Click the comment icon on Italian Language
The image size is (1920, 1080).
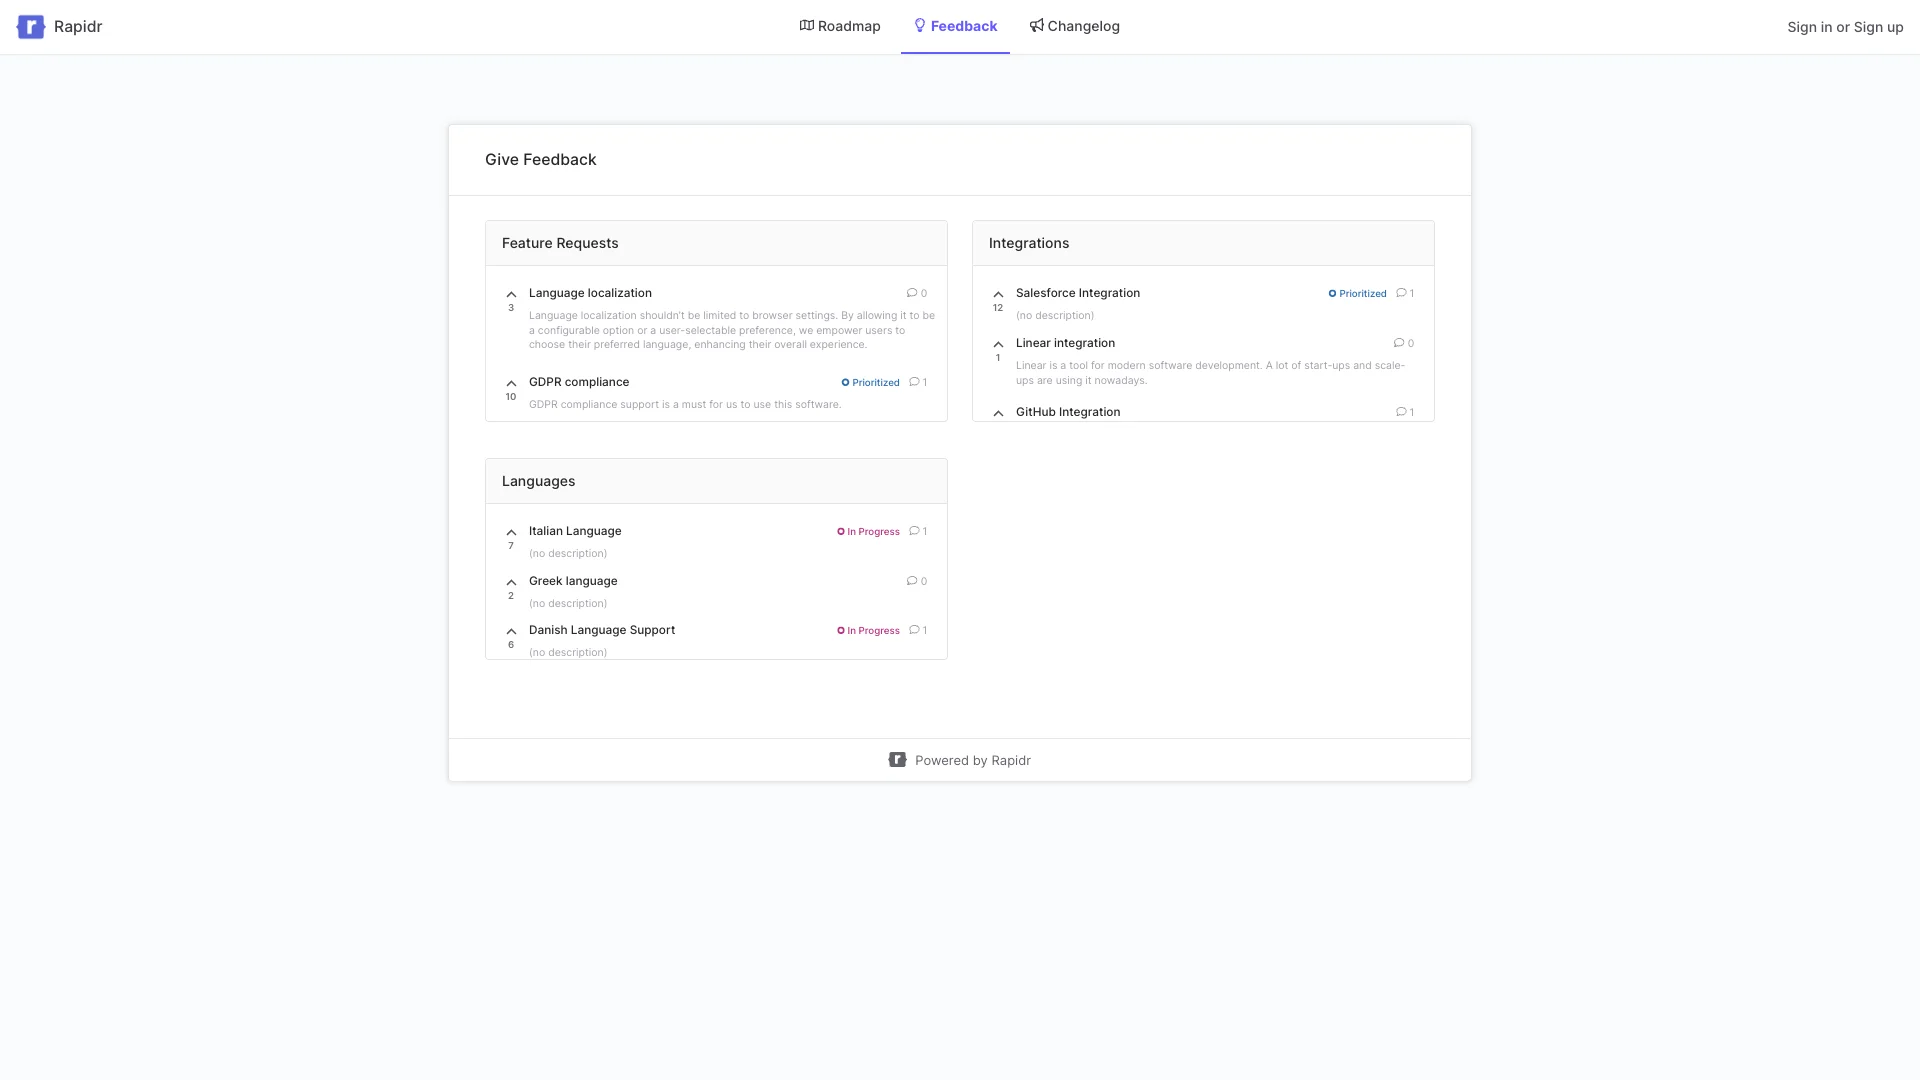[x=913, y=531]
